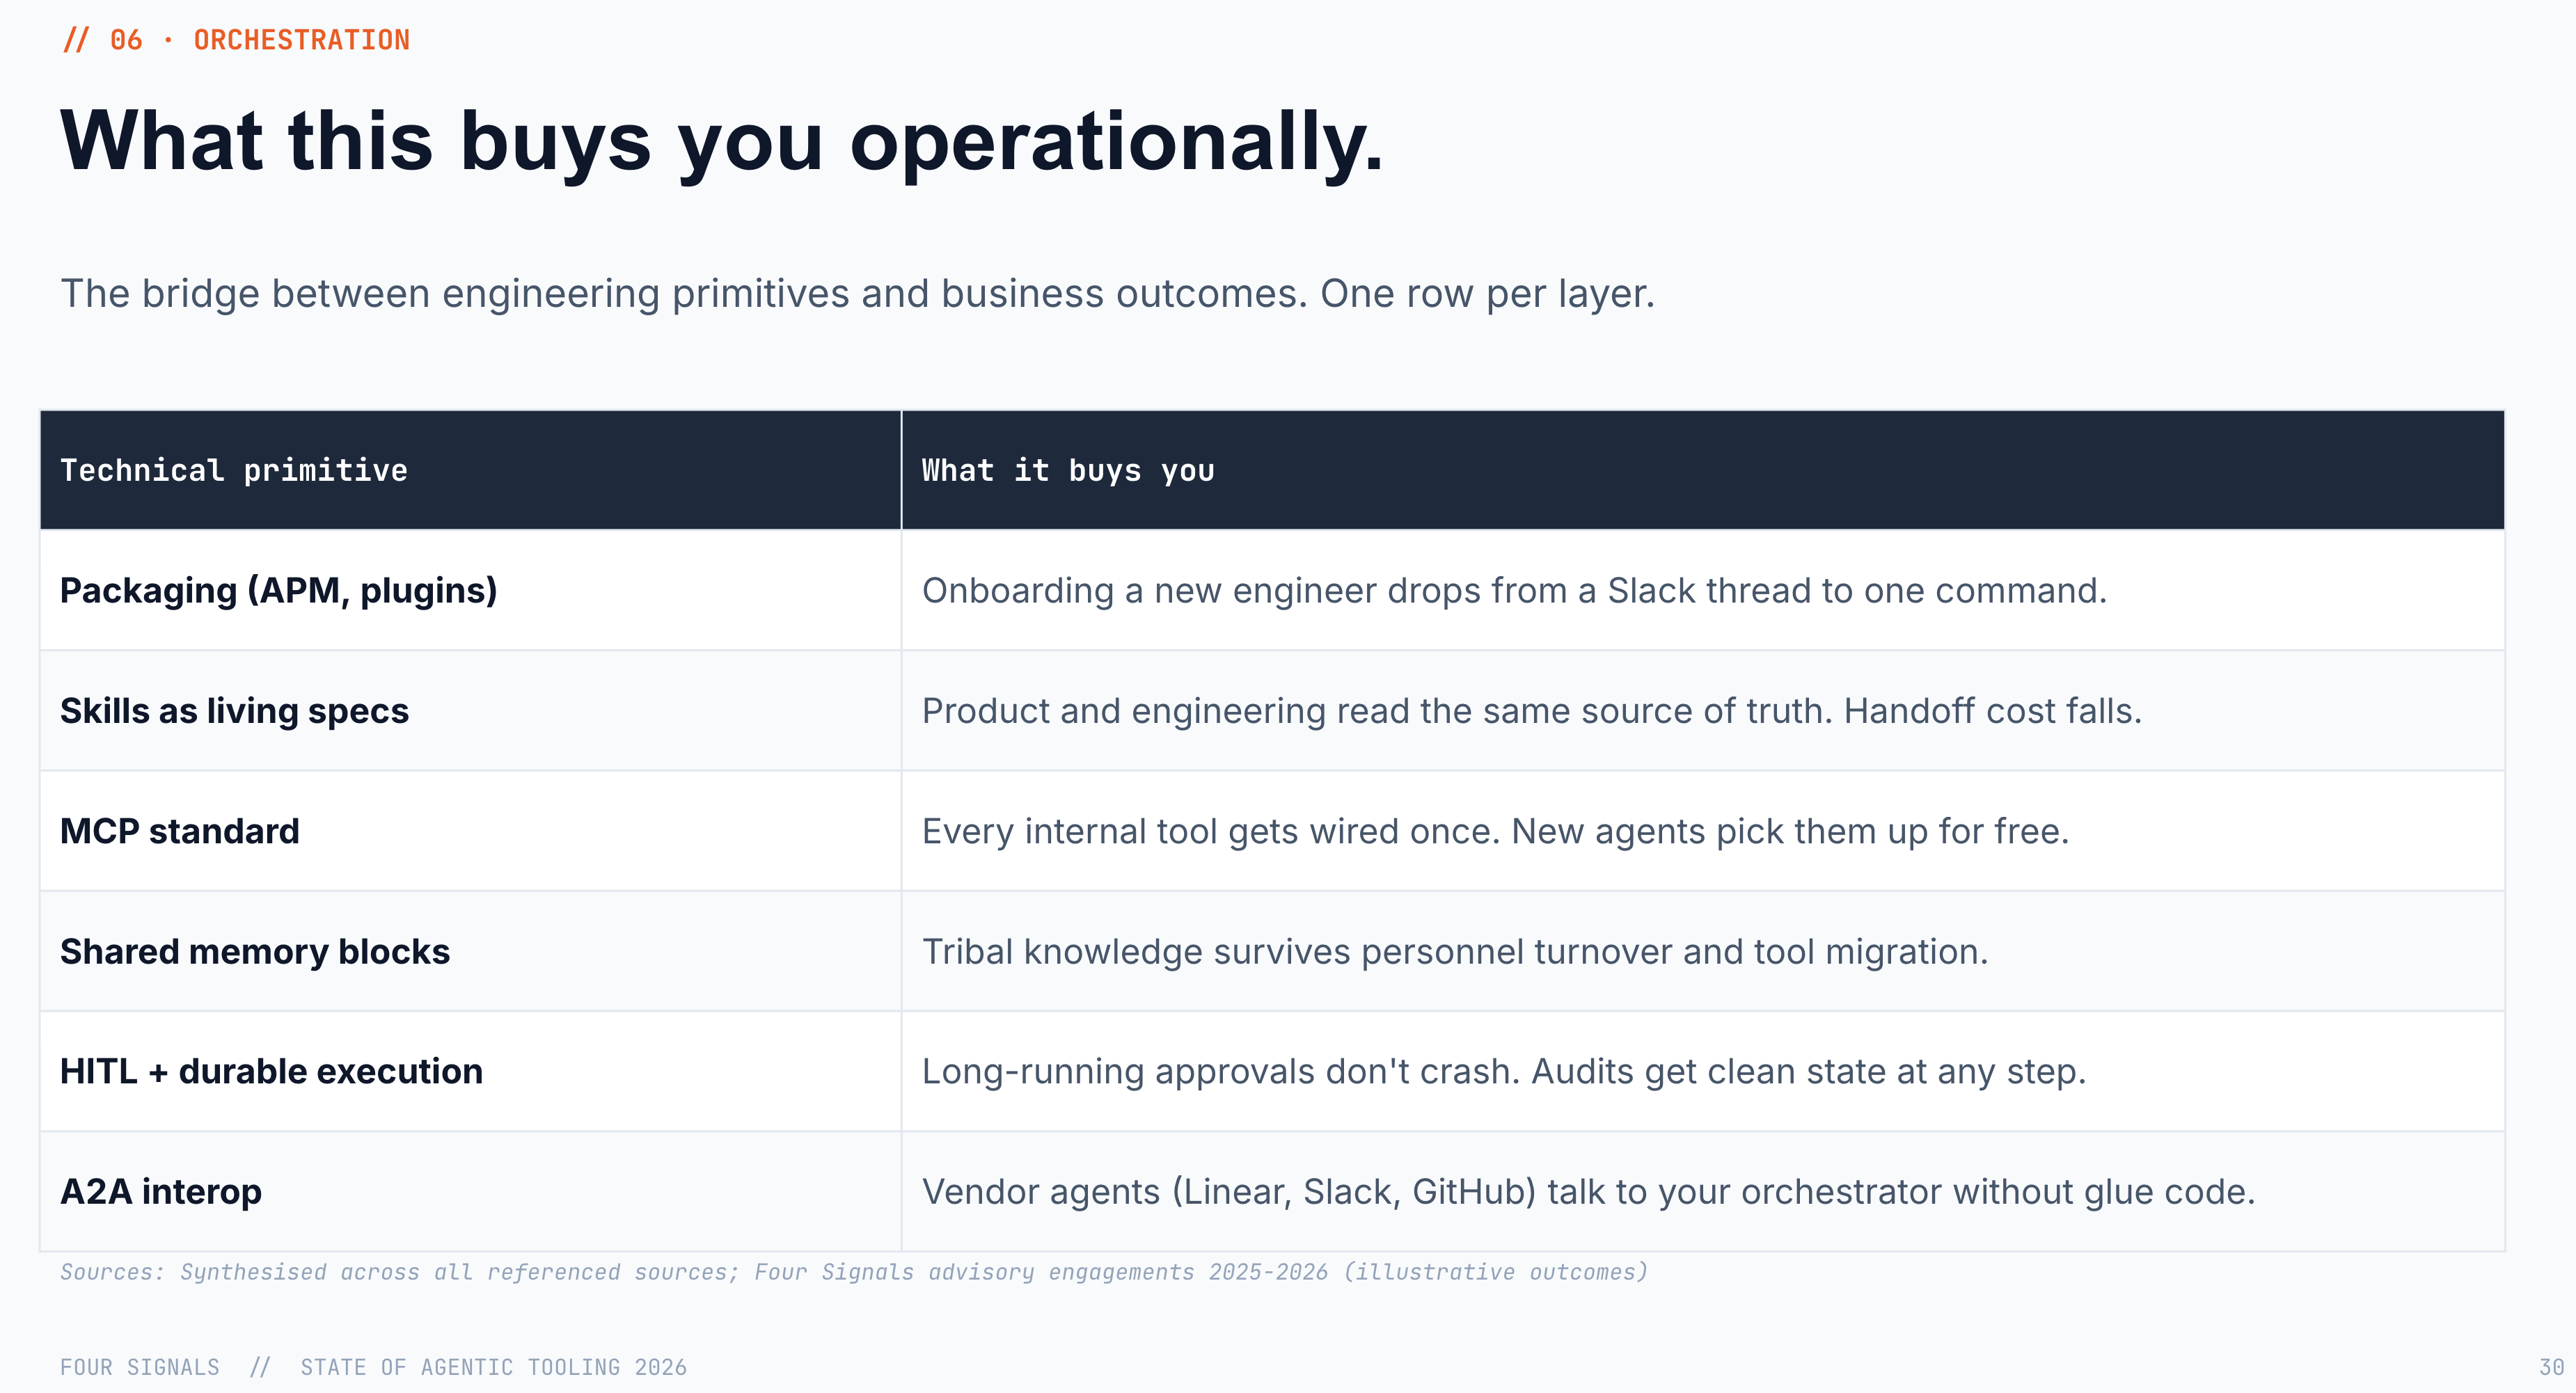The width and height of the screenshot is (2576, 1393).
Task: Select the vendor agents glue code text
Action: (x=1588, y=1192)
